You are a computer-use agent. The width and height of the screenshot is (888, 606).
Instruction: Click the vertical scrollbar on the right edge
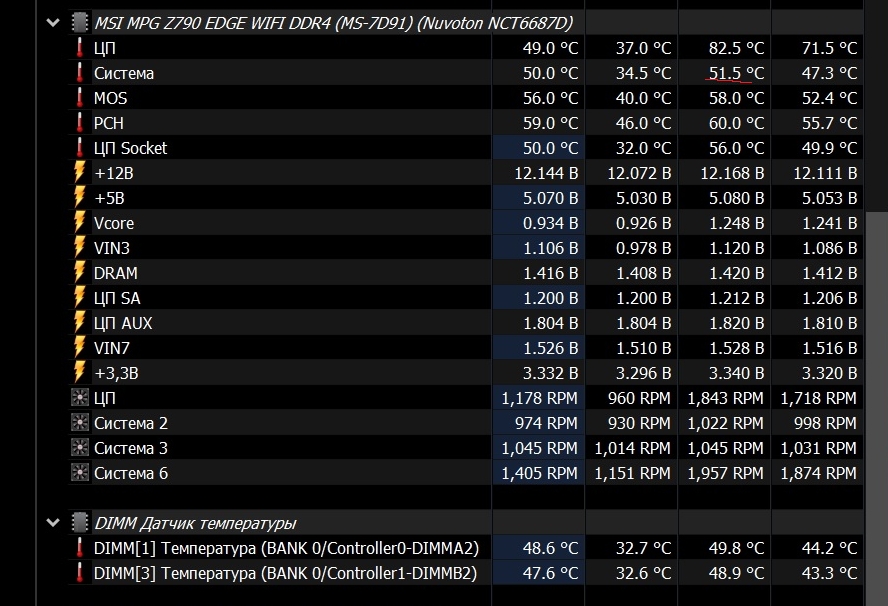(876, 408)
